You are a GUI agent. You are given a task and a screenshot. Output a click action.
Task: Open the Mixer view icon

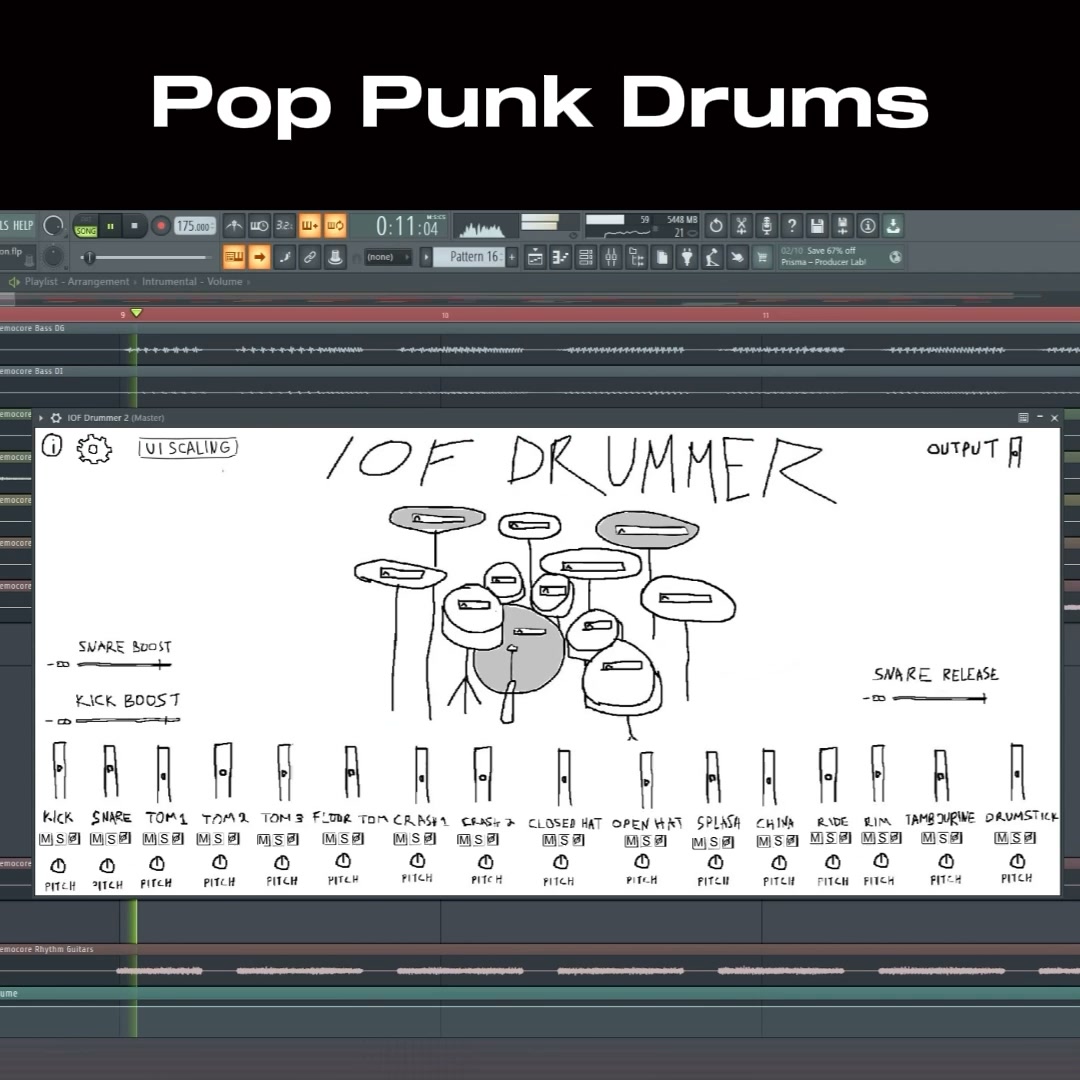[x=611, y=258]
